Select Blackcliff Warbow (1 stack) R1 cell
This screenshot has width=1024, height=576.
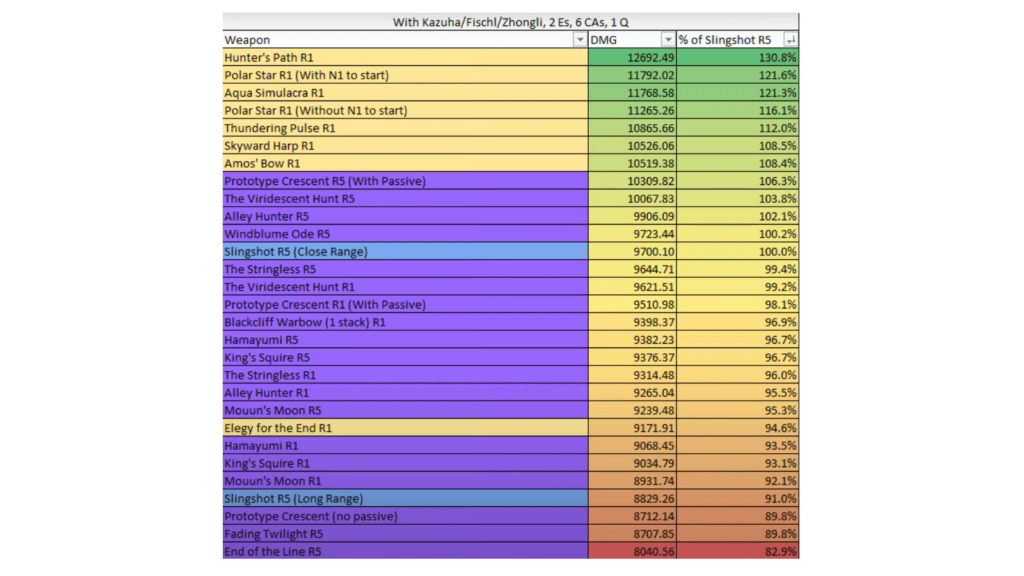(405, 322)
